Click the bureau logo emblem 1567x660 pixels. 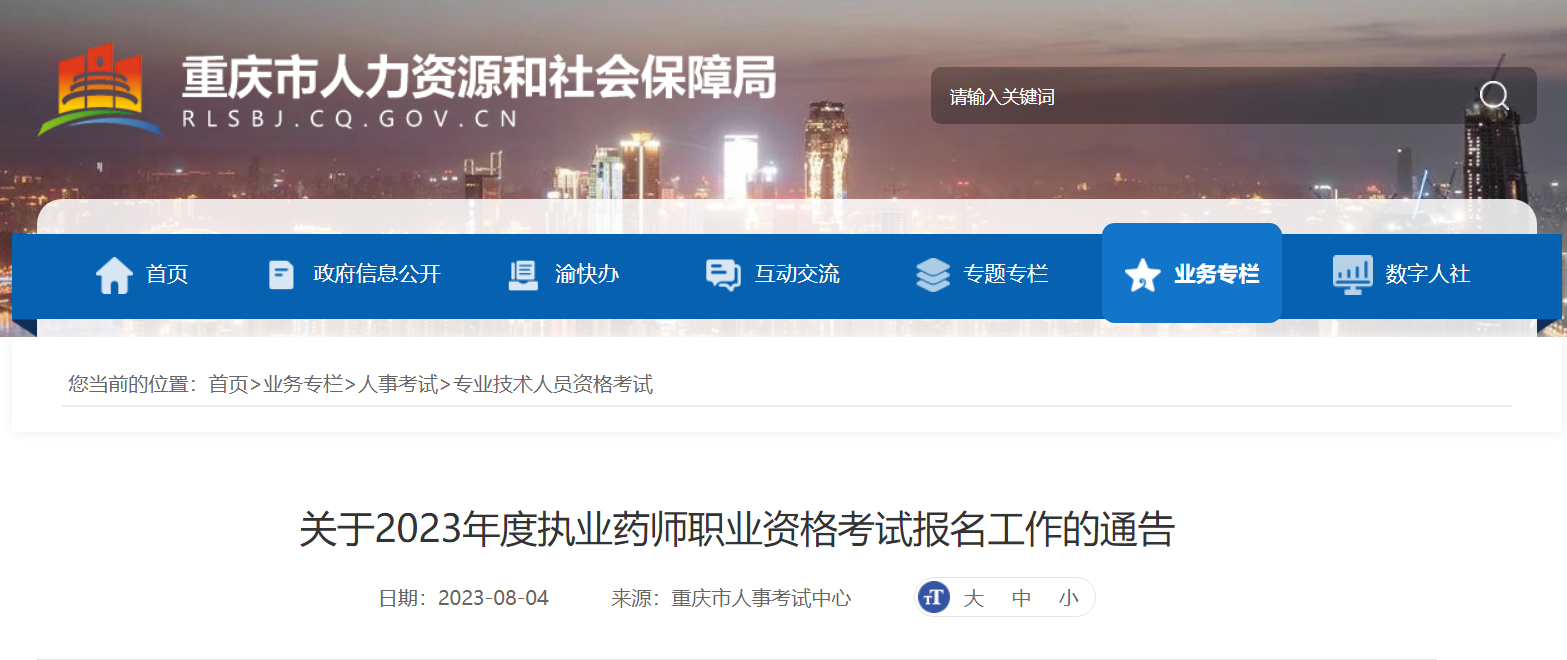[99, 90]
